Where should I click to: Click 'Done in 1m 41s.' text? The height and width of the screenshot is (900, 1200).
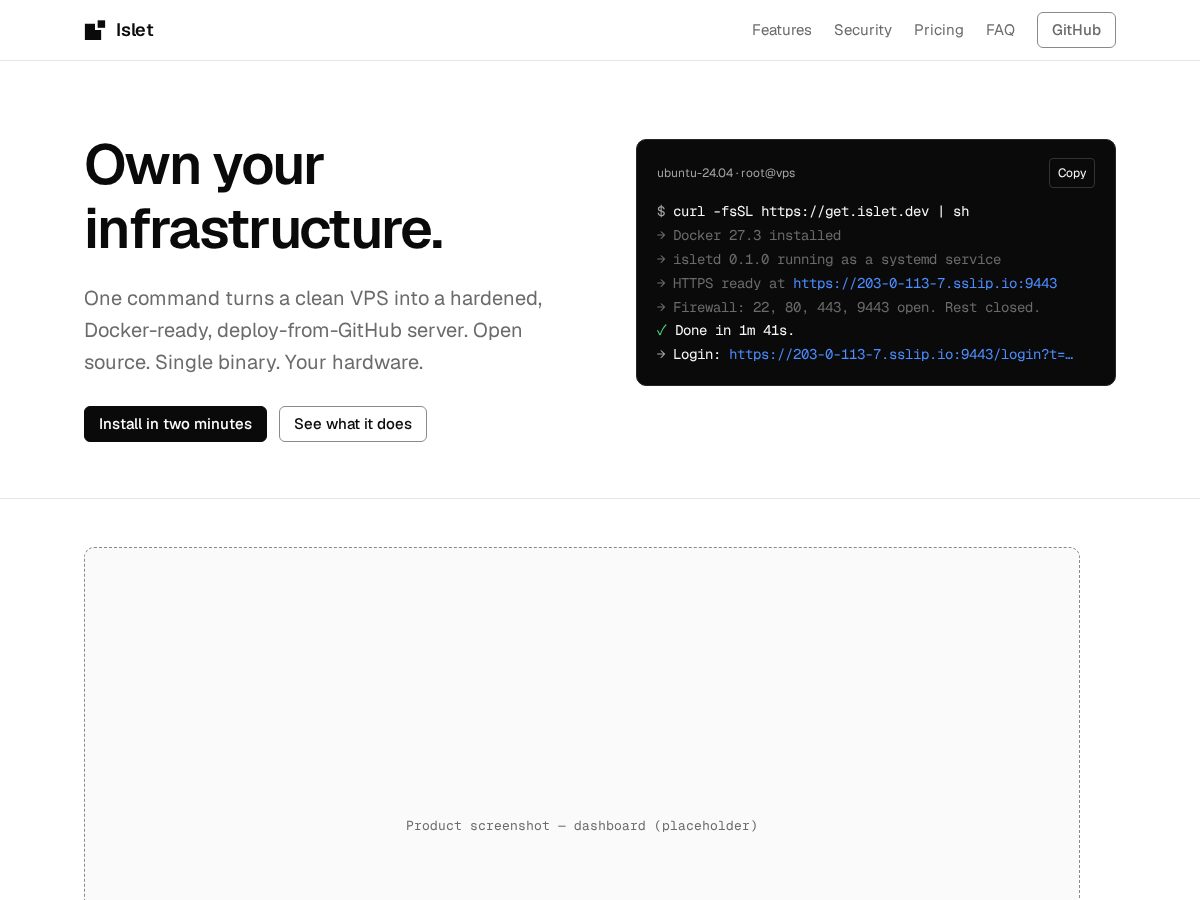735,330
